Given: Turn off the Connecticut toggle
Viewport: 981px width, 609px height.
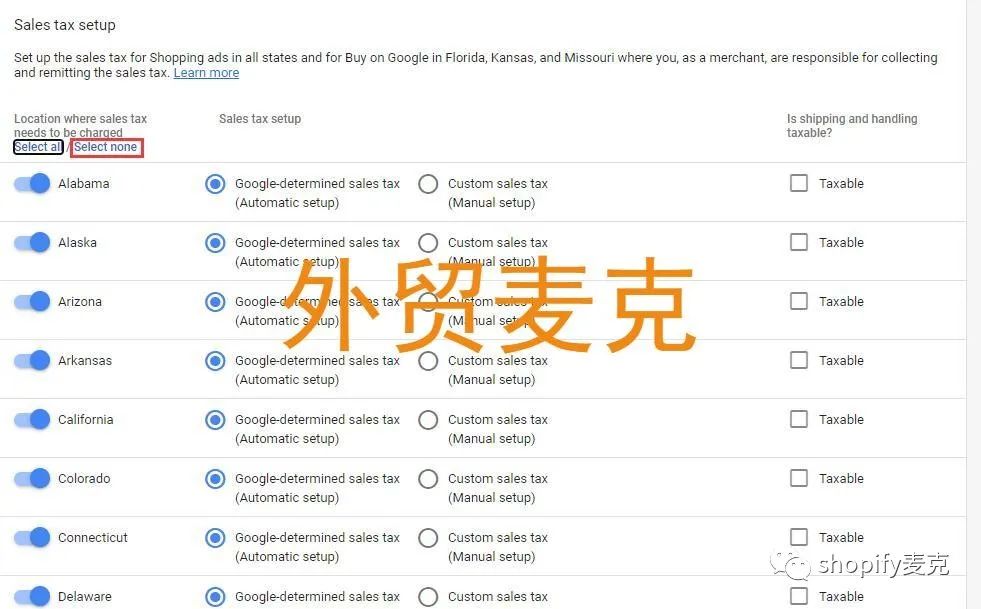Looking at the screenshot, I should (x=31, y=537).
